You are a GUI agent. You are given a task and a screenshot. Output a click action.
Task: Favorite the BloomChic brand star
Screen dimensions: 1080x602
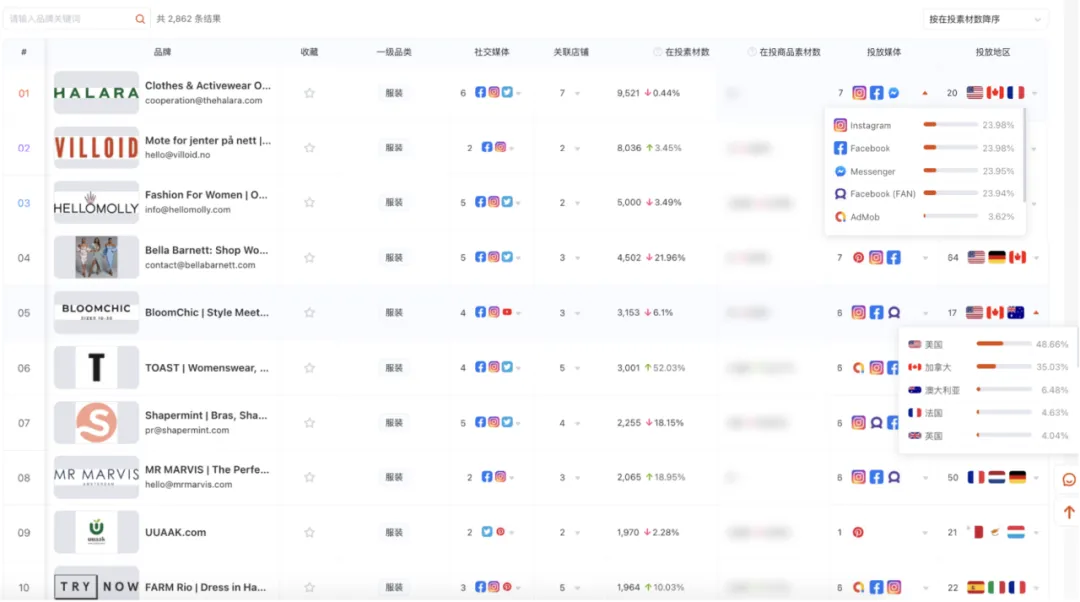click(309, 313)
